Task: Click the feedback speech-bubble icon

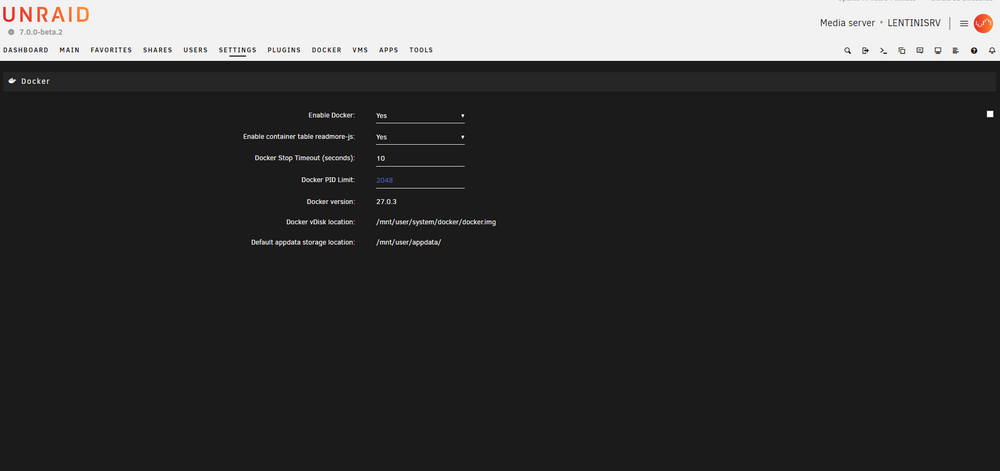Action: pyautogui.click(x=920, y=50)
